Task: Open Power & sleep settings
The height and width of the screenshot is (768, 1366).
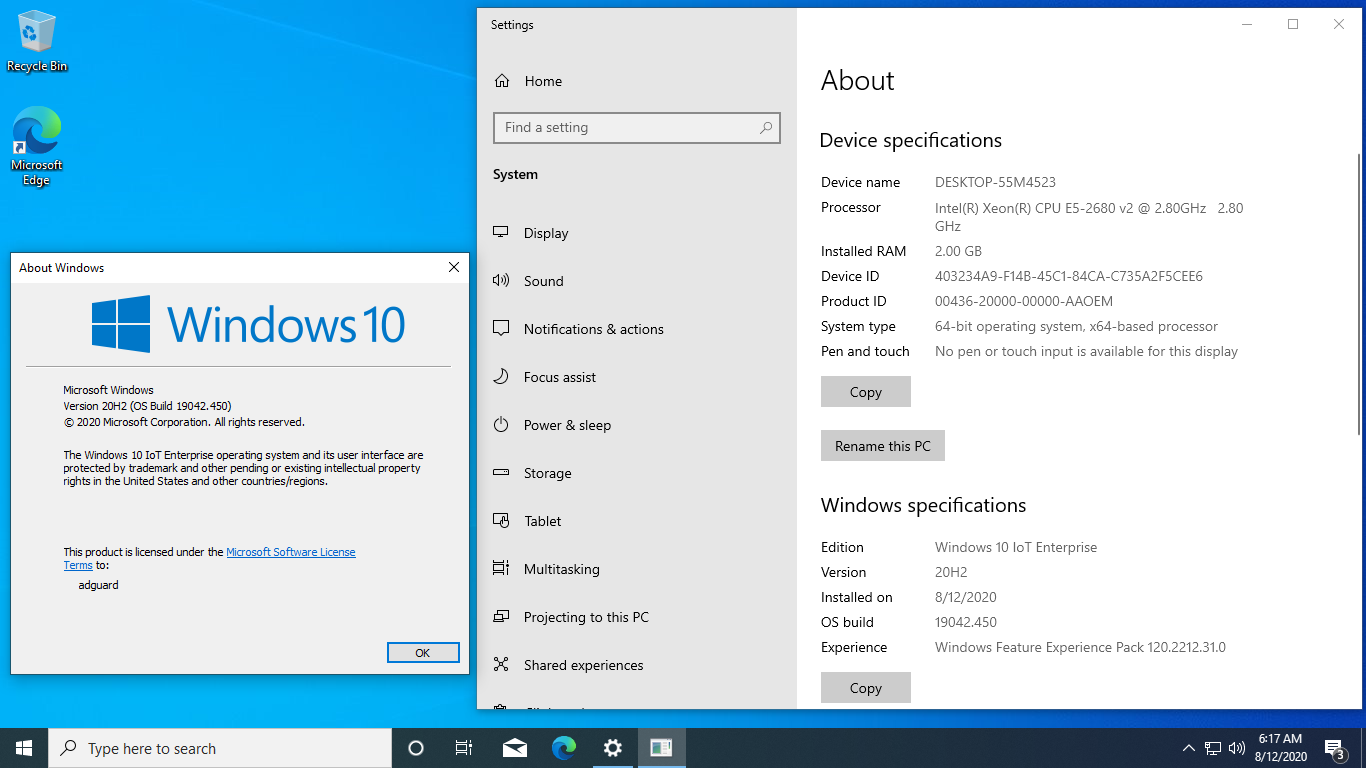Action: pos(637,425)
